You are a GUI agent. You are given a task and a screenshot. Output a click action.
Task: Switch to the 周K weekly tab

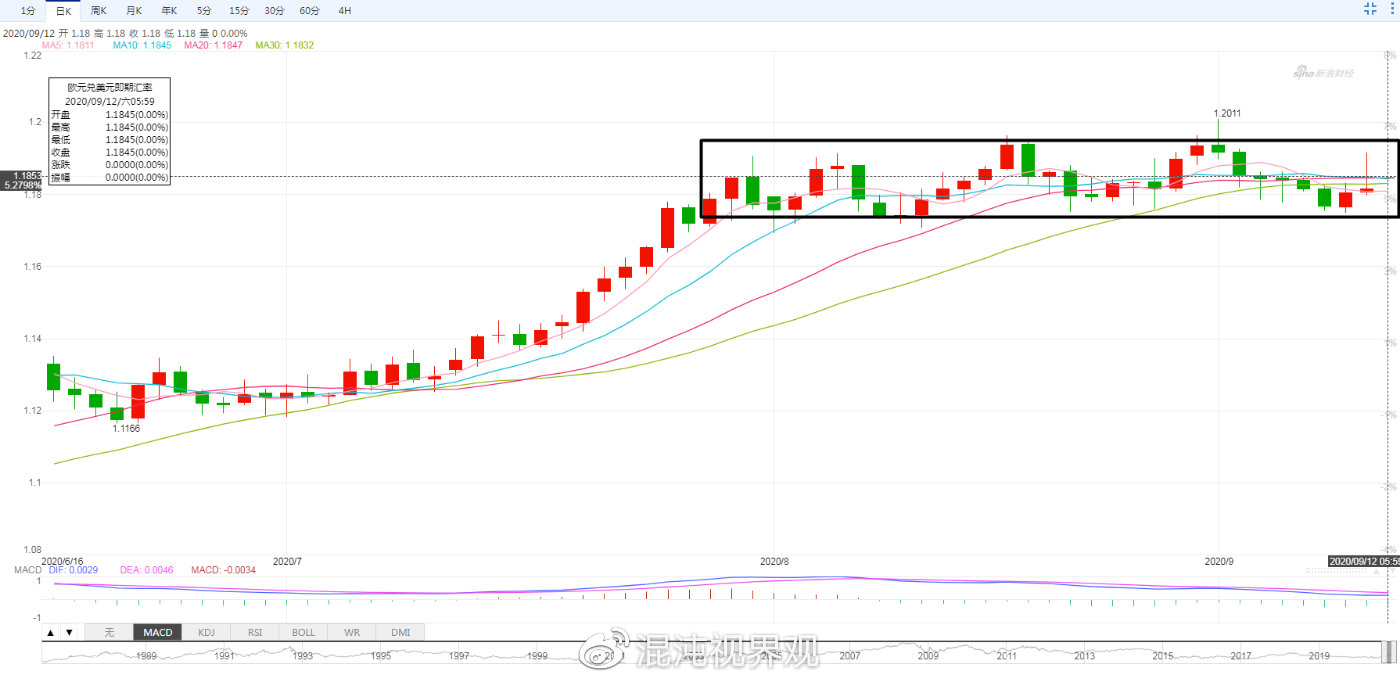(98, 10)
